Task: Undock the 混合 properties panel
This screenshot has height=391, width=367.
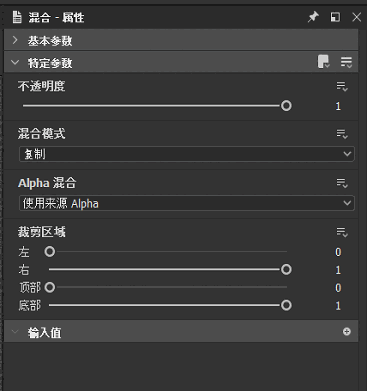Action: coord(335,17)
